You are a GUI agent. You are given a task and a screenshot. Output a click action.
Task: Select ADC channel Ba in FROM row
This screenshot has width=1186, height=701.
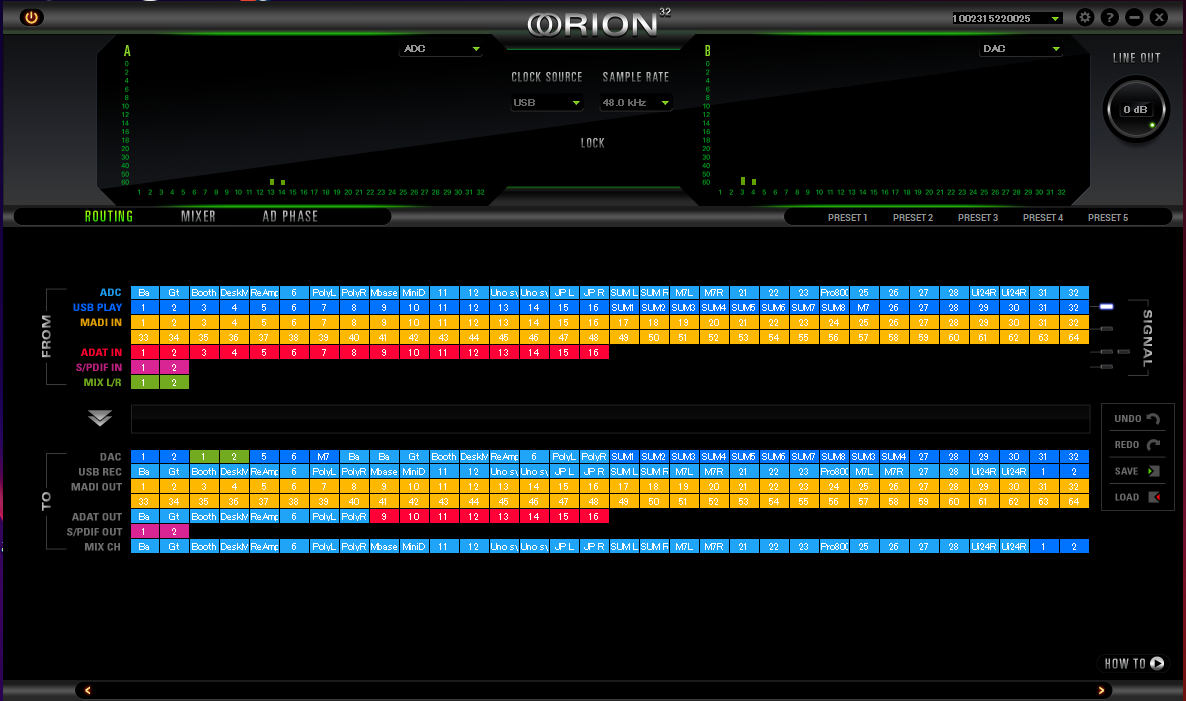tap(144, 293)
